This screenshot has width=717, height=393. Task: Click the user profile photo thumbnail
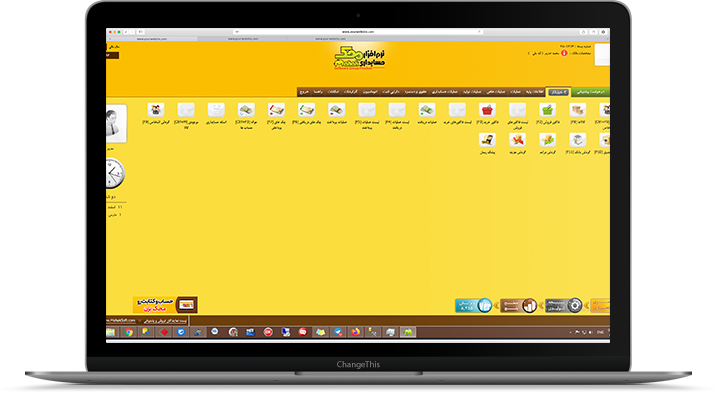[116, 124]
